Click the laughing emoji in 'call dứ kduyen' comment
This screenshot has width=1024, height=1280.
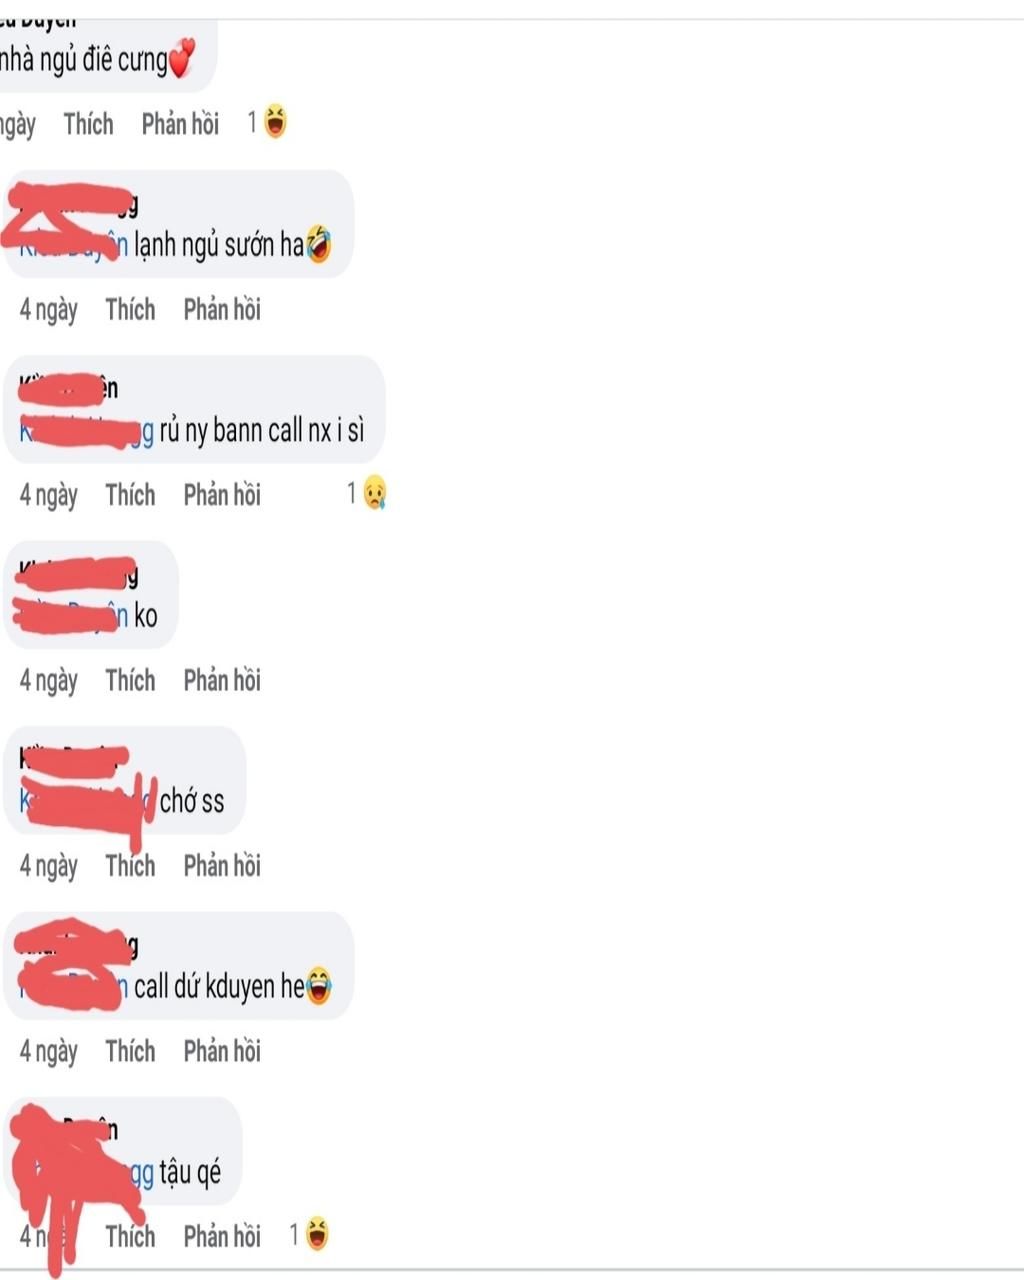click(x=318, y=986)
